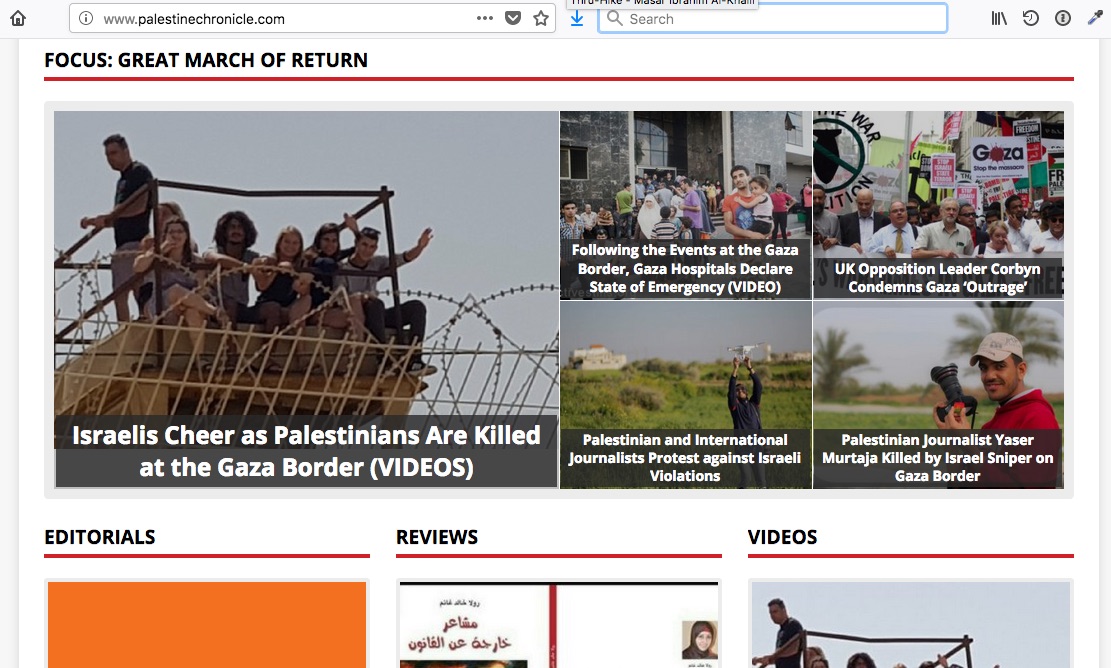This screenshot has height=668, width=1111.
Task: Click the circular extension icon in toolbar
Action: tap(1063, 18)
